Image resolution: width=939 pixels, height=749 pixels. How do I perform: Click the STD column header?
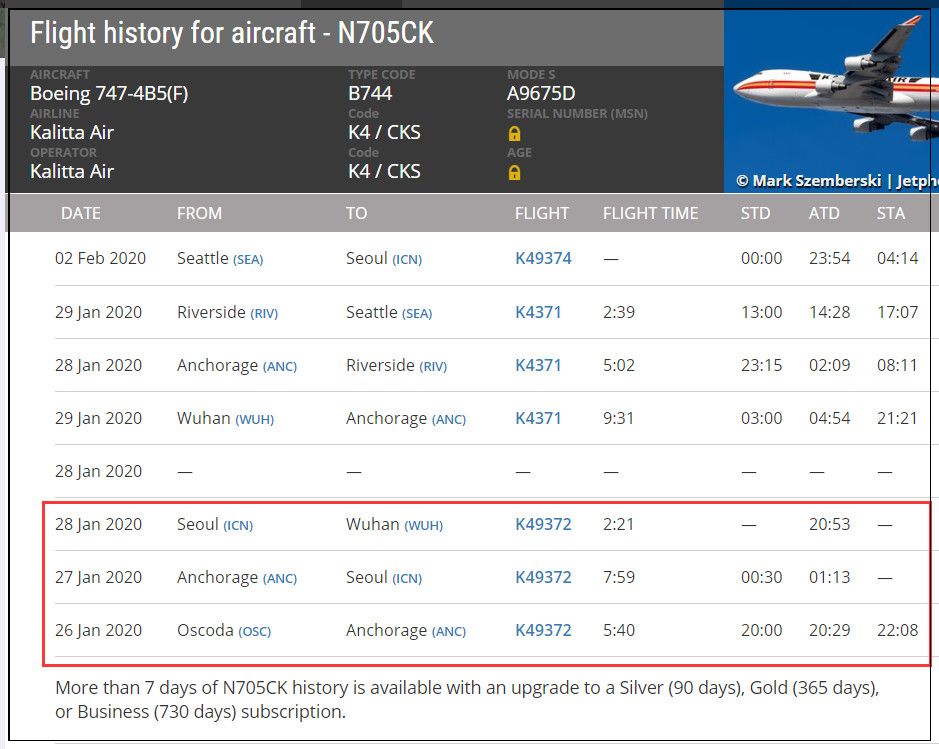pyautogui.click(x=755, y=213)
